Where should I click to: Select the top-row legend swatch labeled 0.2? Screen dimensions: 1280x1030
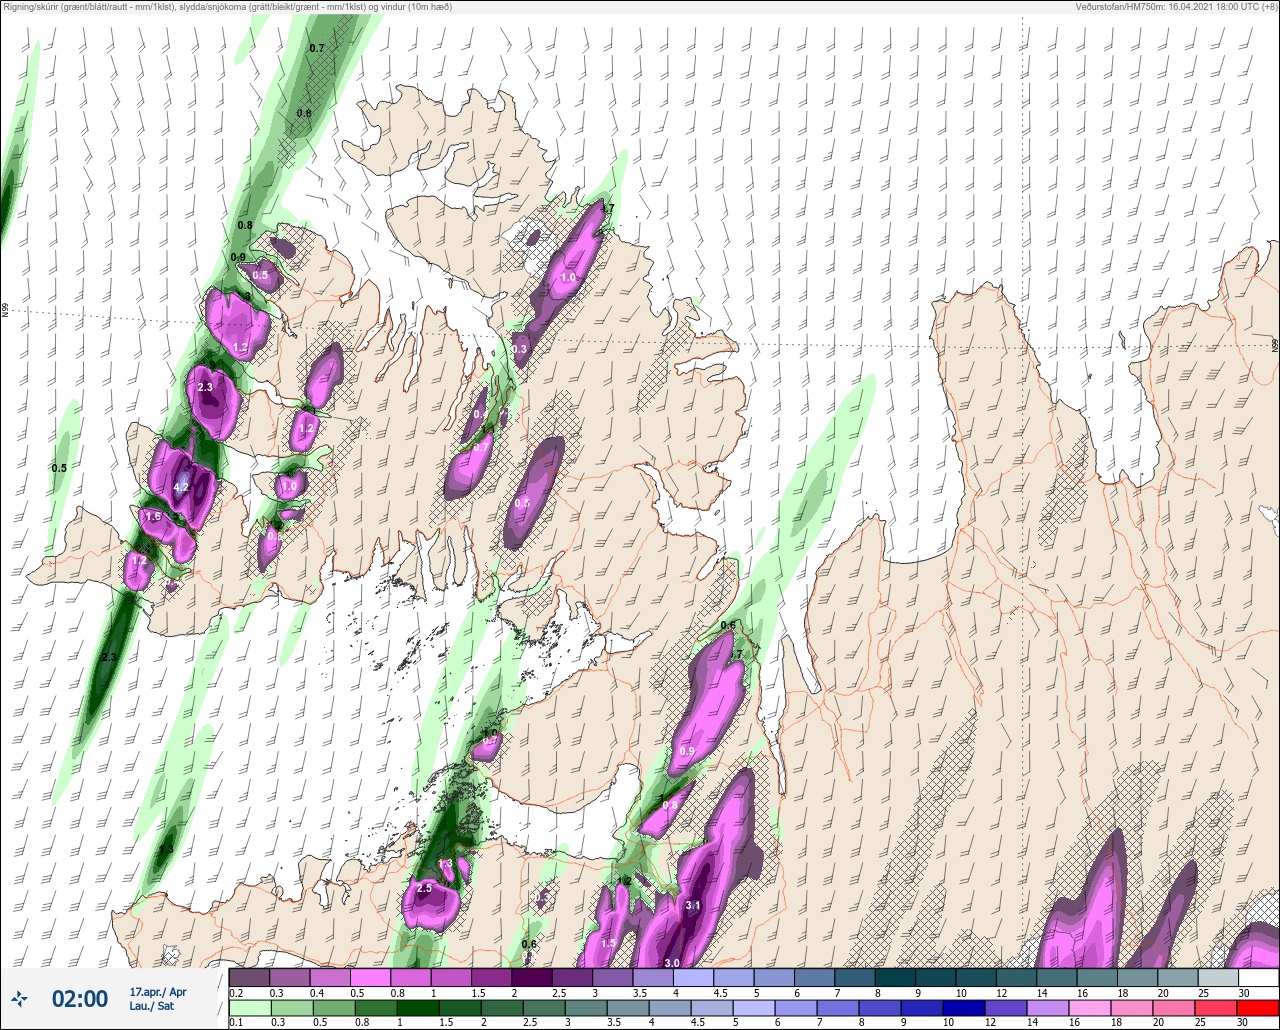coord(249,977)
